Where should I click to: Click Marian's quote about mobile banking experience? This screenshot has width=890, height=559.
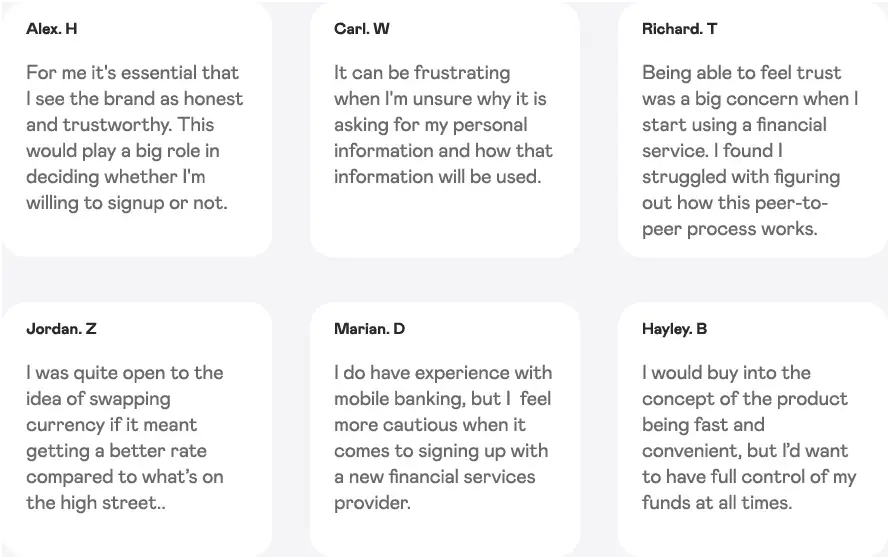[x=442, y=438]
